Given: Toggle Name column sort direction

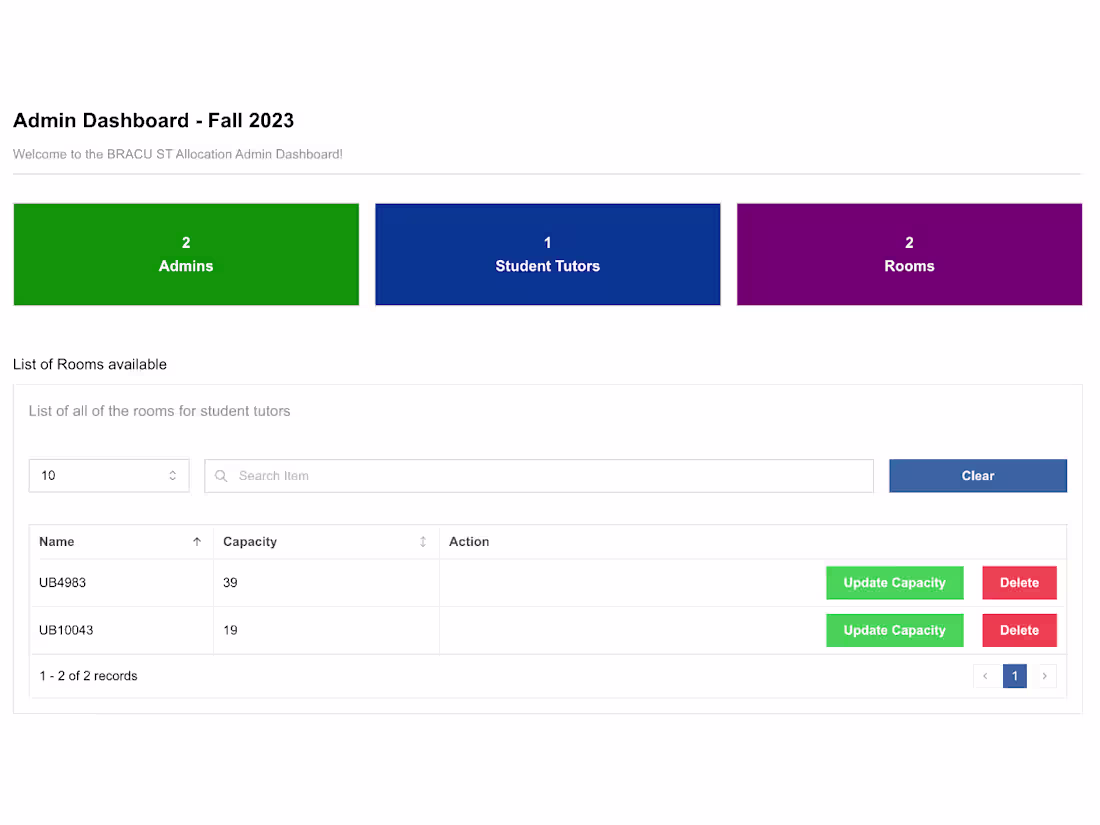Looking at the screenshot, I should tap(196, 541).
